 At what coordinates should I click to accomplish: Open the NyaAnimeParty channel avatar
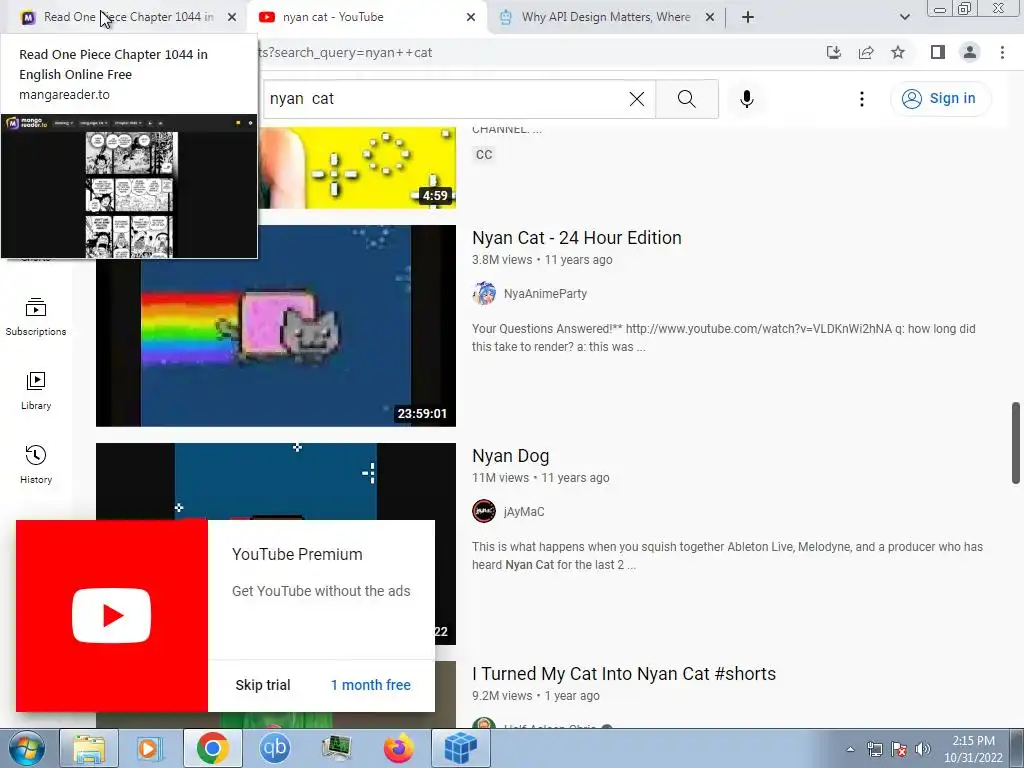tap(484, 294)
